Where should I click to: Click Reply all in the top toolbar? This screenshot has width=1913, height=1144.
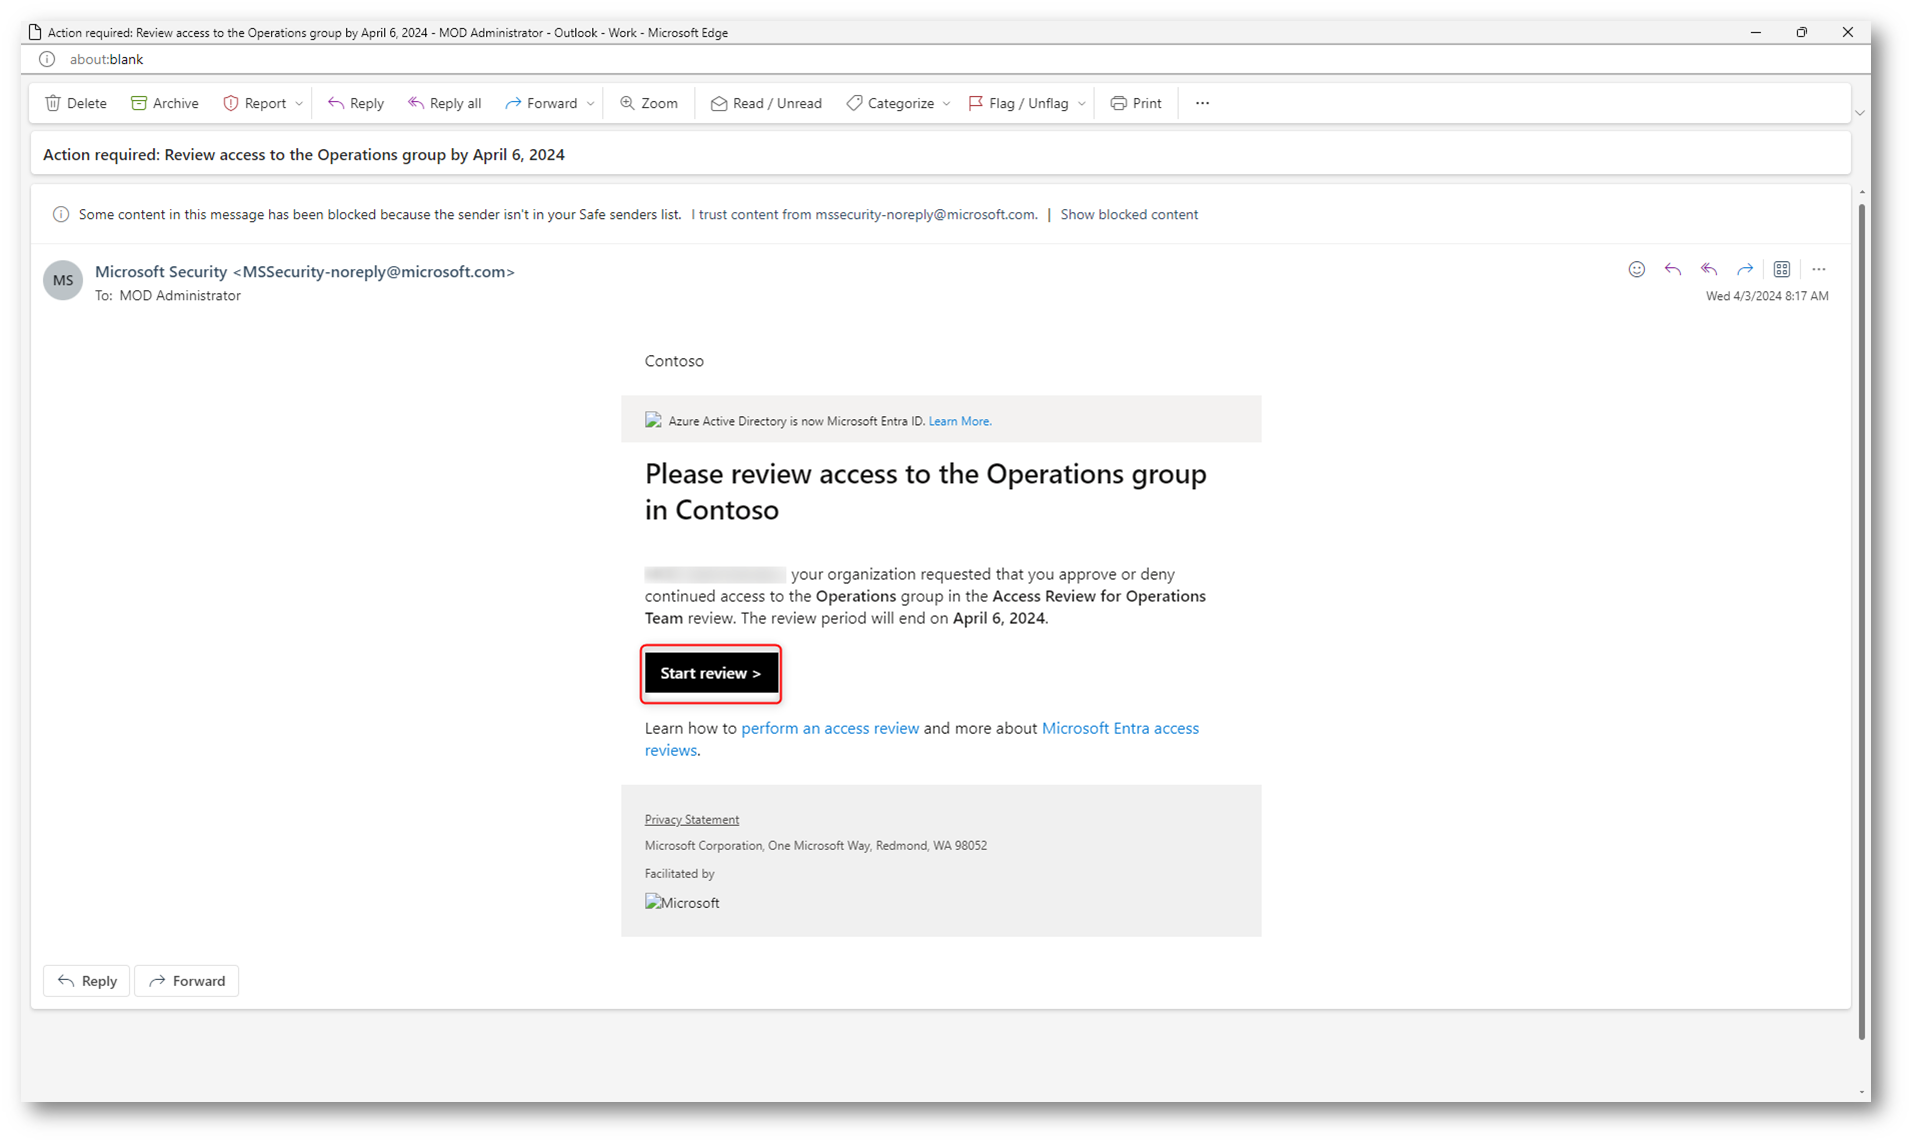pyautogui.click(x=445, y=103)
